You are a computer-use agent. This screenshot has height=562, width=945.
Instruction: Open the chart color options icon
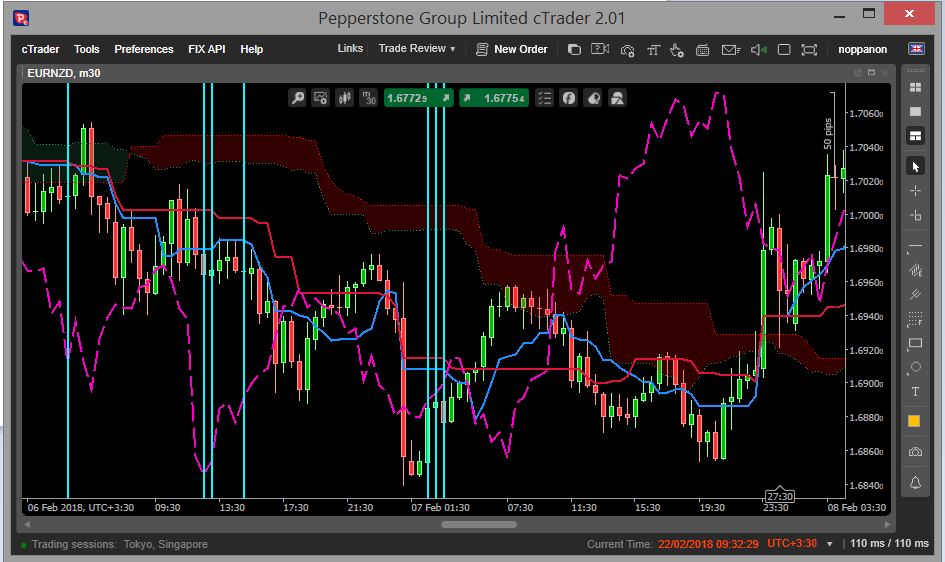coord(593,98)
